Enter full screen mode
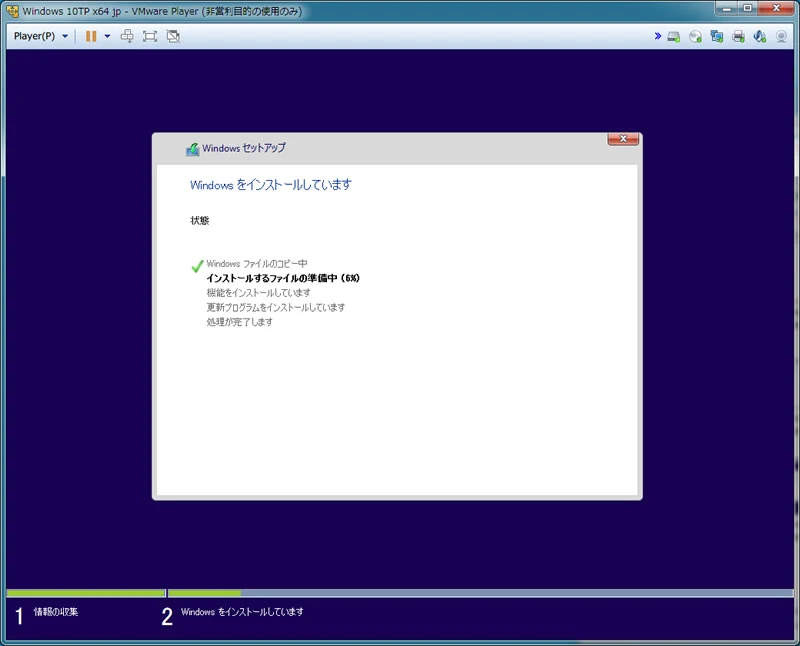The height and width of the screenshot is (646, 800). coord(150,36)
